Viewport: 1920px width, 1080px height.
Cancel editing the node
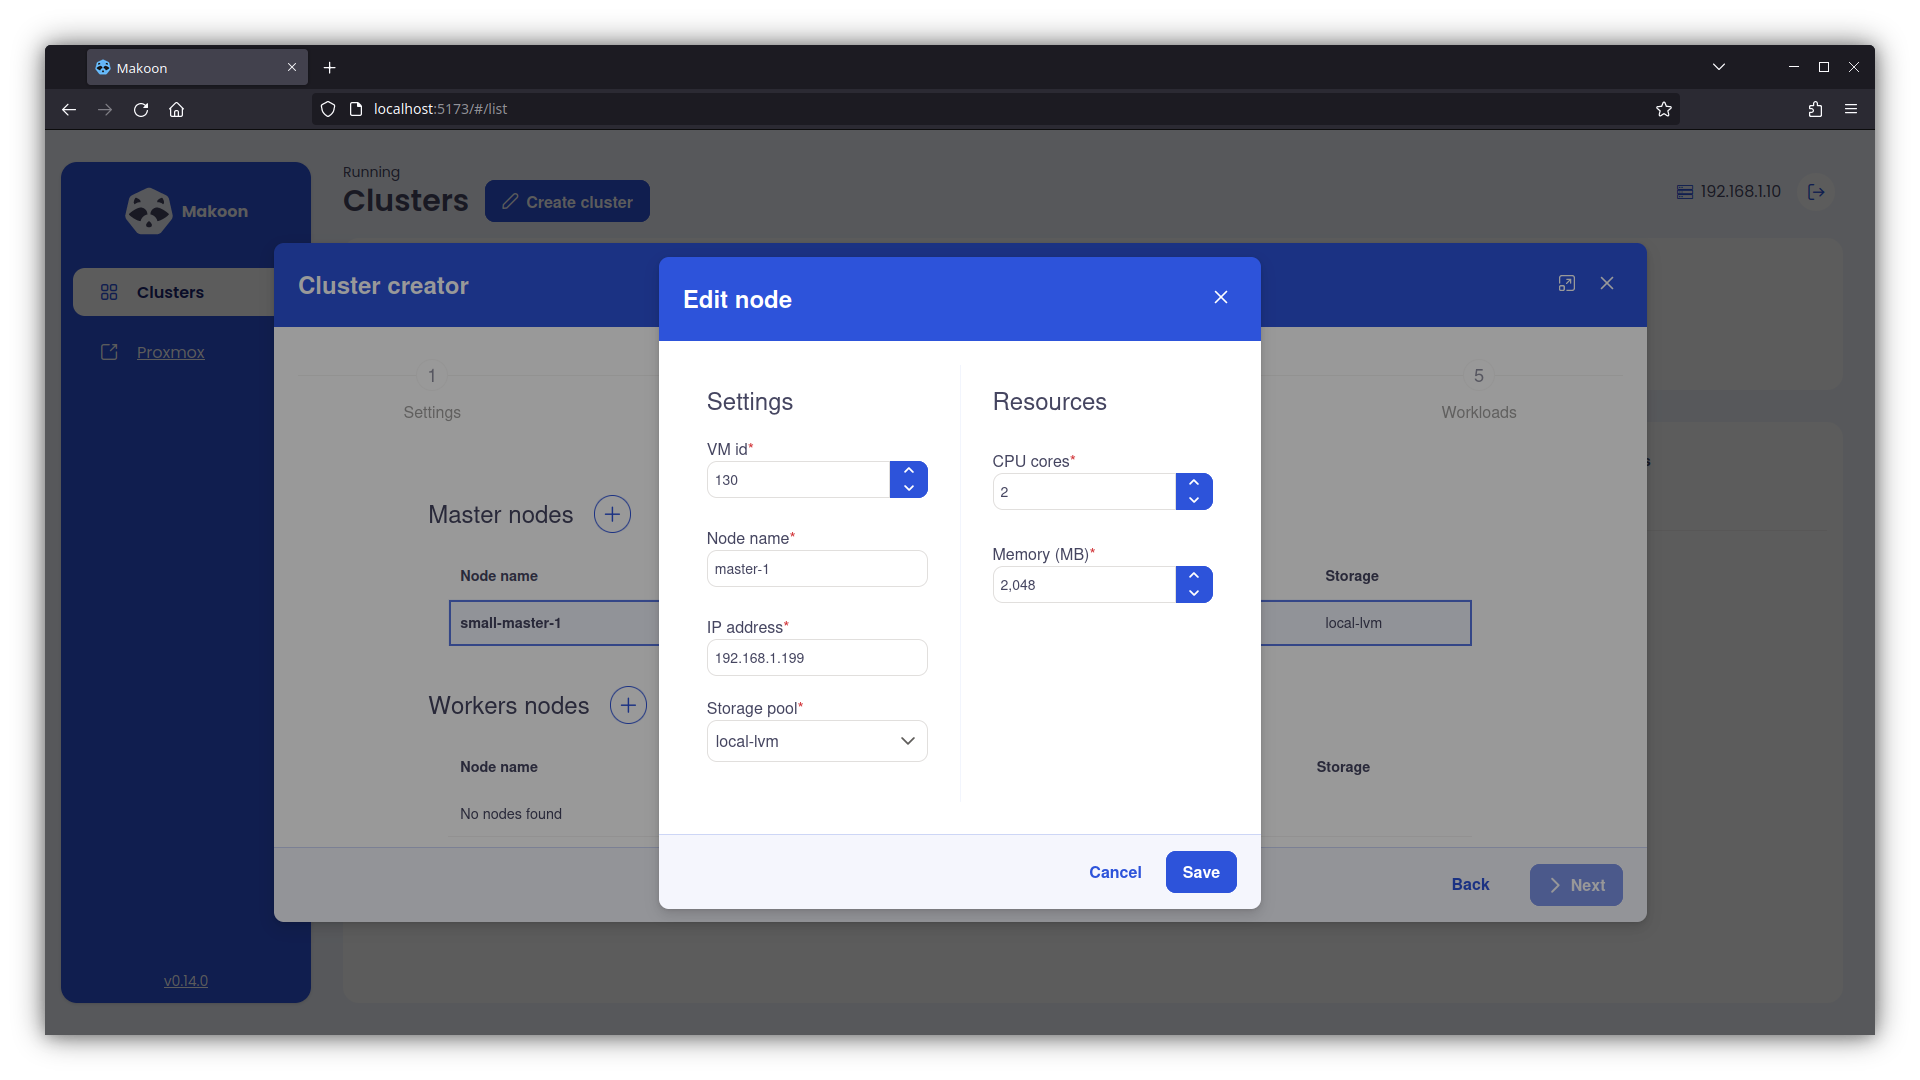coord(1114,872)
